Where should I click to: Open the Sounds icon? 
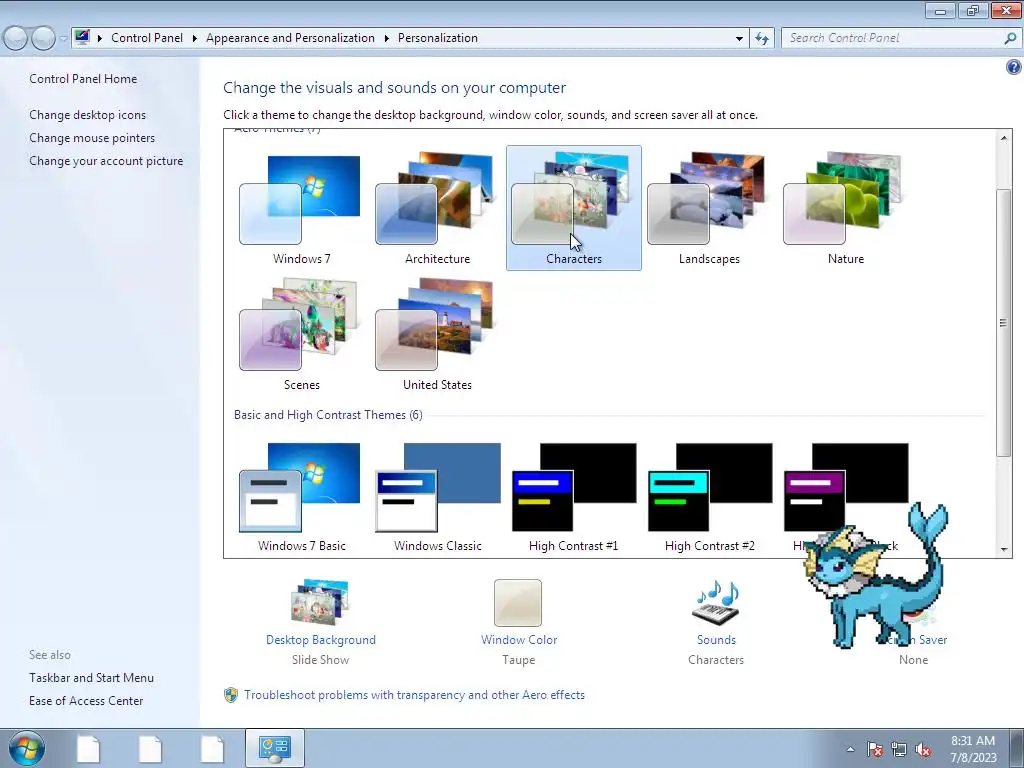(716, 602)
